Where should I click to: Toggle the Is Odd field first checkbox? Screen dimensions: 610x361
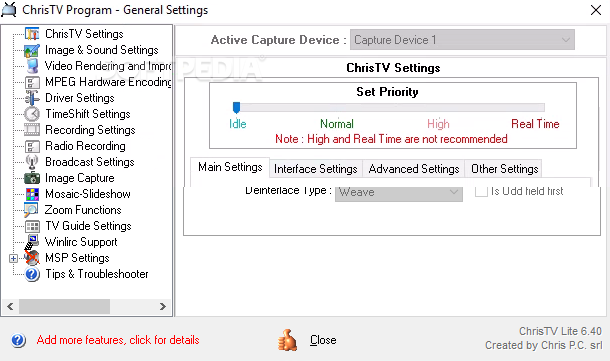click(481, 191)
